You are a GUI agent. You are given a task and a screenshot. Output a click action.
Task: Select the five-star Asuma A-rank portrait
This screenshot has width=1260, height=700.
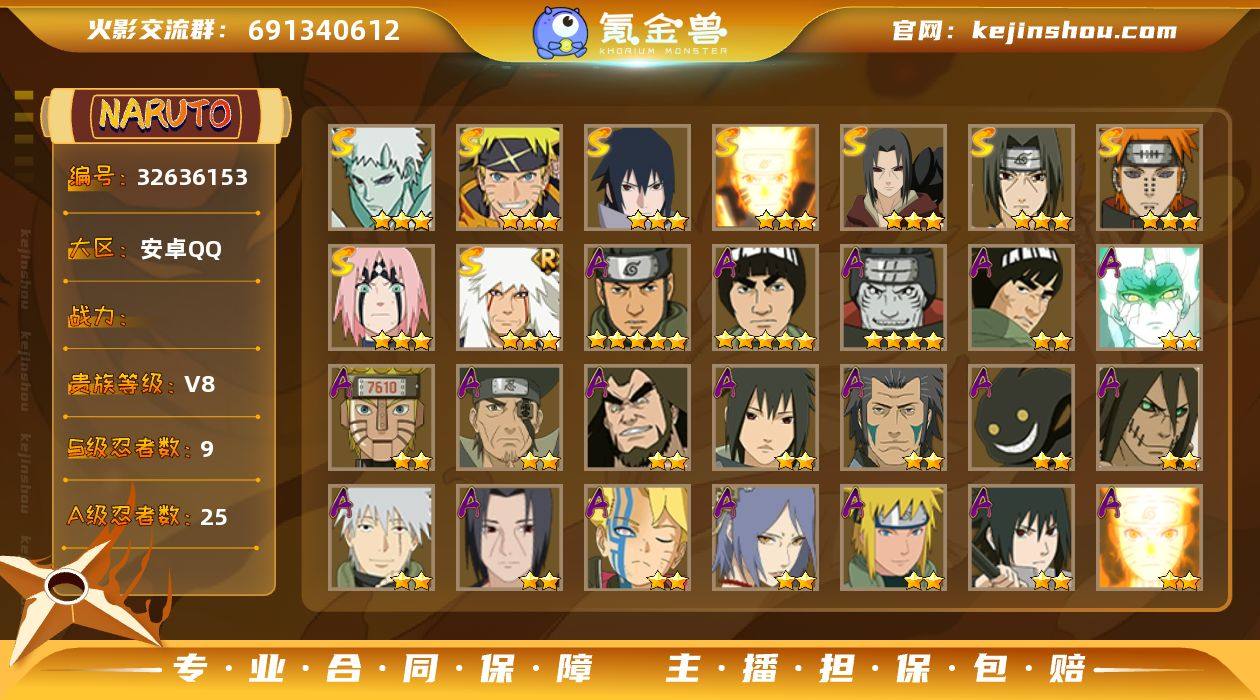[x=637, y=298]
